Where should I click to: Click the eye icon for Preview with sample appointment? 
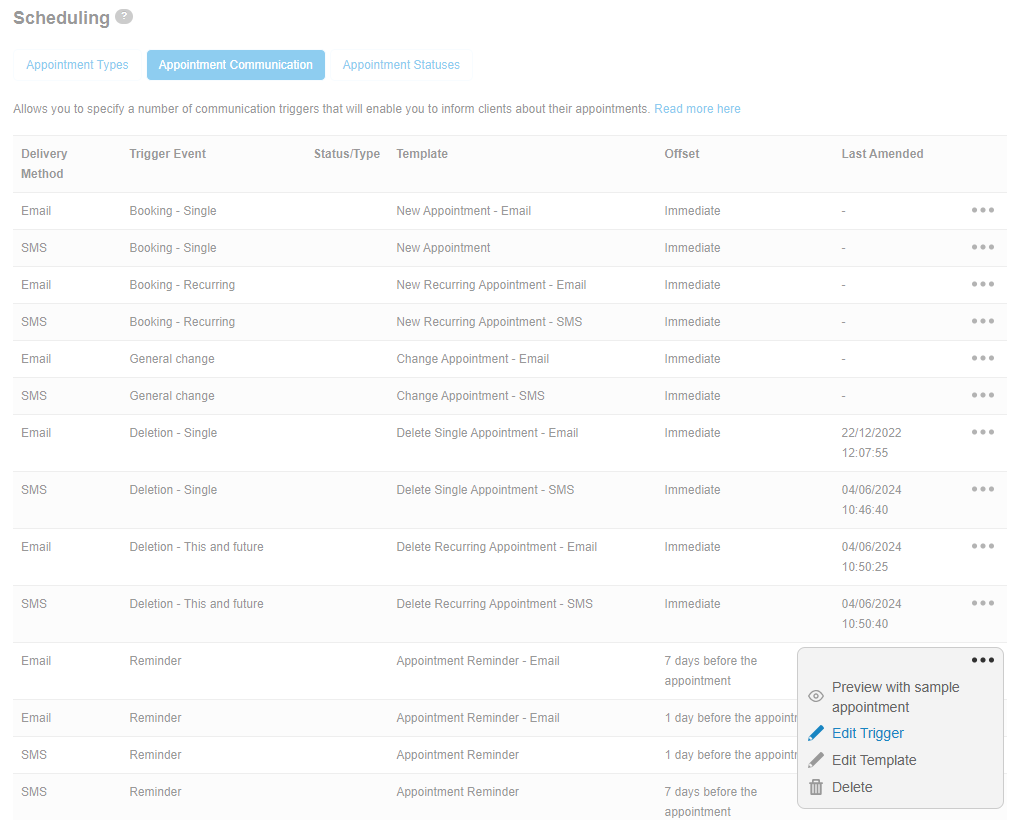click(816, 697)
